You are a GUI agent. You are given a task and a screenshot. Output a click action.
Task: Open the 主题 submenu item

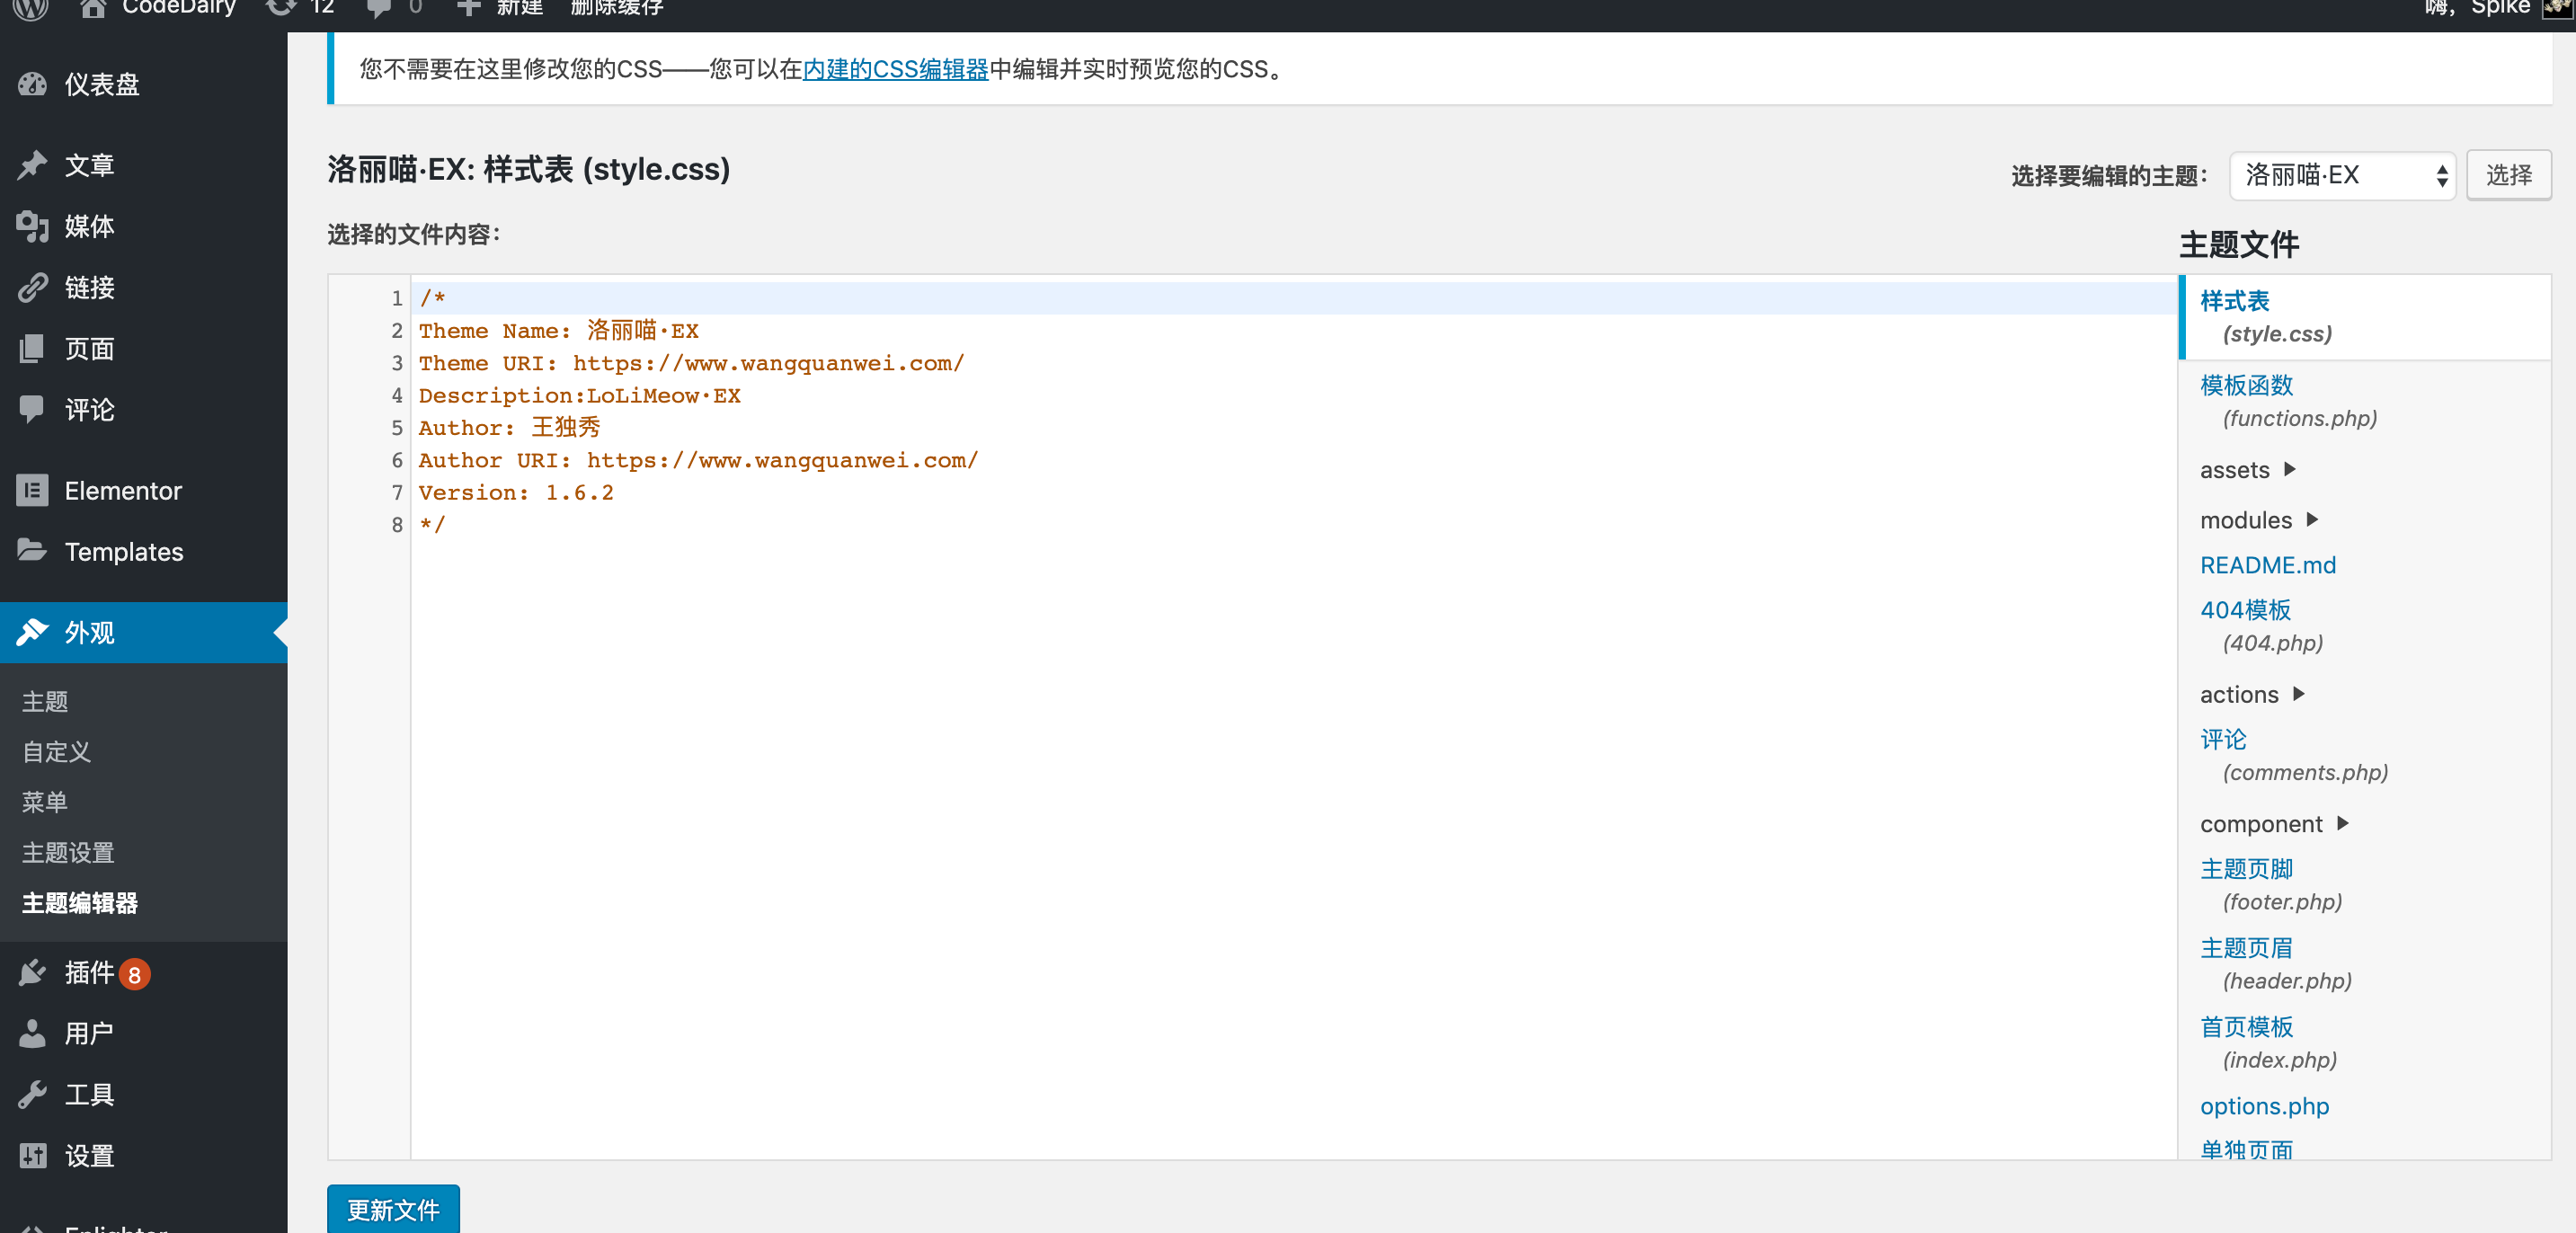click(45, 702)
